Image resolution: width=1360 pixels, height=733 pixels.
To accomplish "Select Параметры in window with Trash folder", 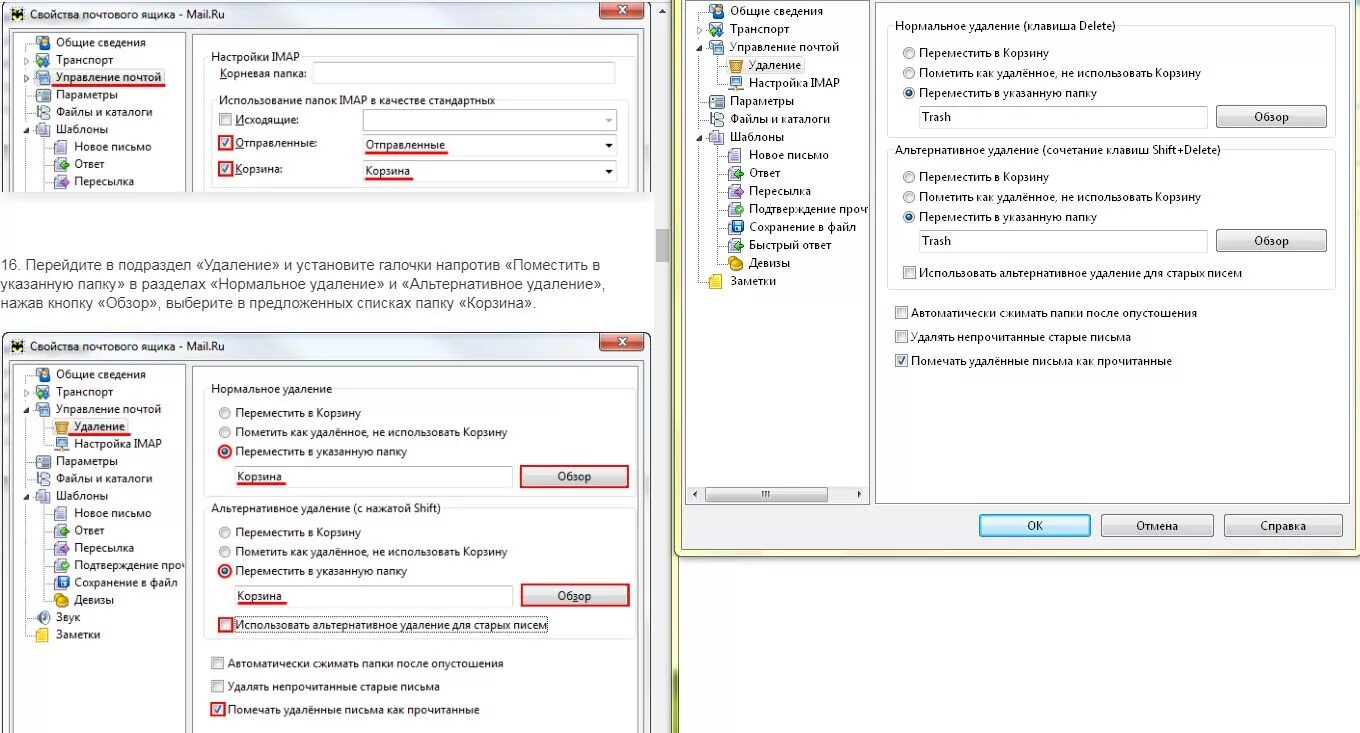I will pyautogui.click(x=762, y=101).
